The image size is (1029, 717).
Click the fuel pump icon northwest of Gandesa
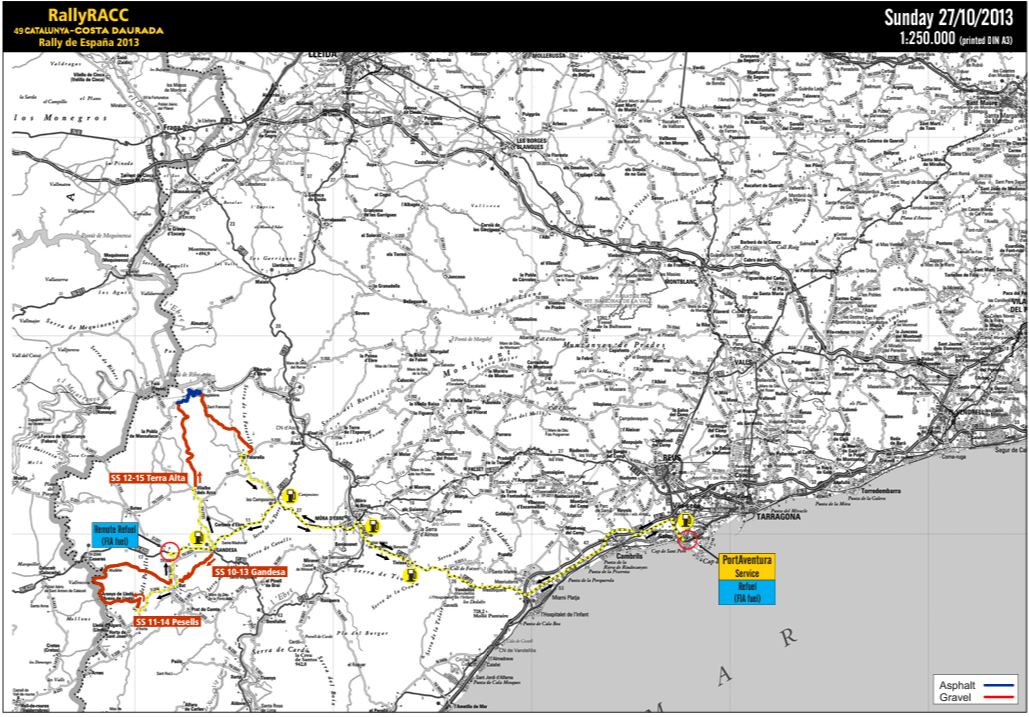(198, 538)
